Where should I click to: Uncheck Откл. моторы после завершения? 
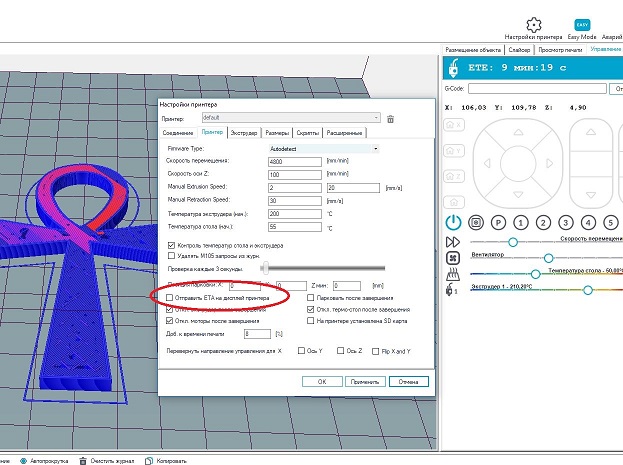click(169, 321)
